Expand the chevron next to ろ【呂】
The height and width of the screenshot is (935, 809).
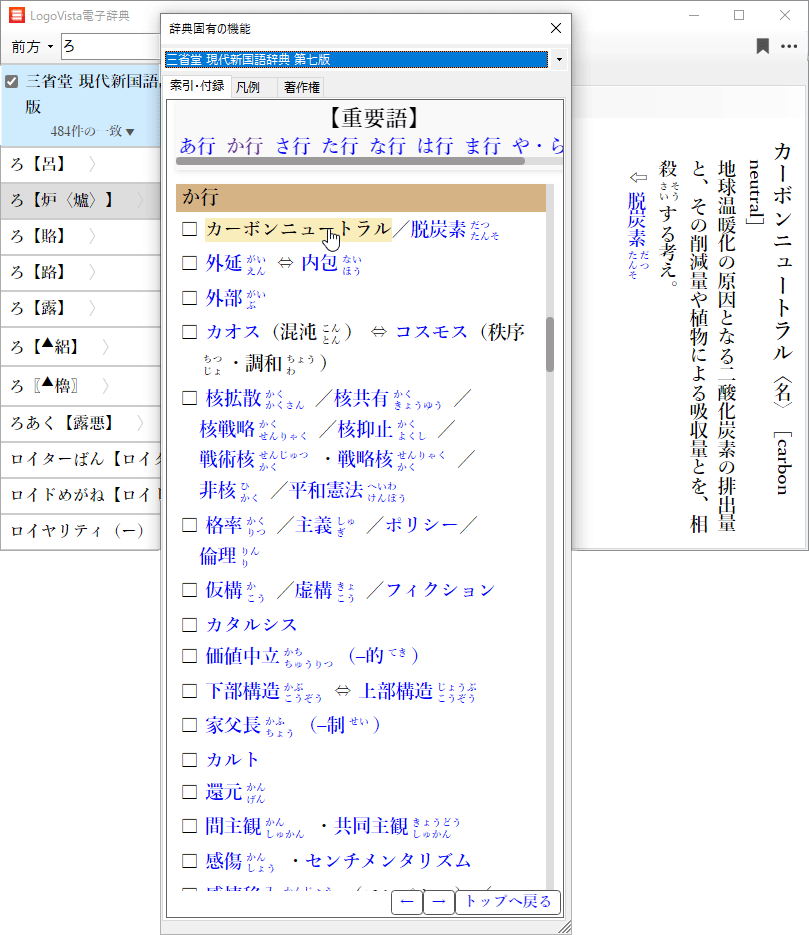click(91, 164)
